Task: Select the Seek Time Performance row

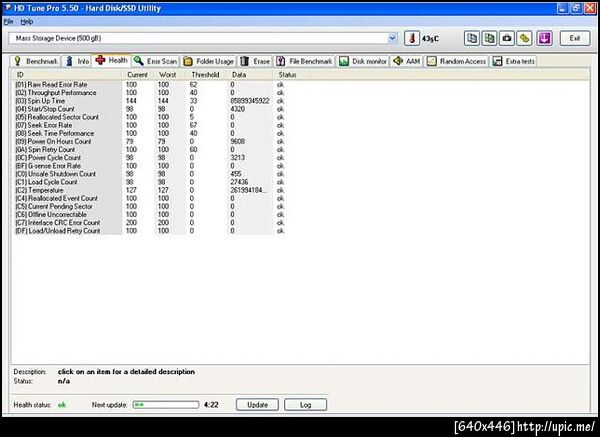Action: click(x=150, y=134)
